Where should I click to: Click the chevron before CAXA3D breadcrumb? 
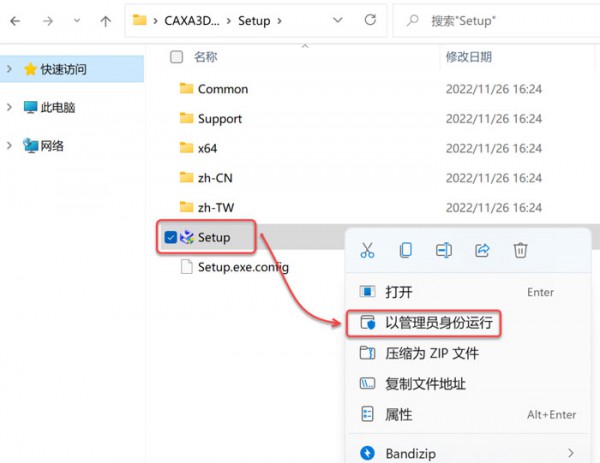[155, 21]
